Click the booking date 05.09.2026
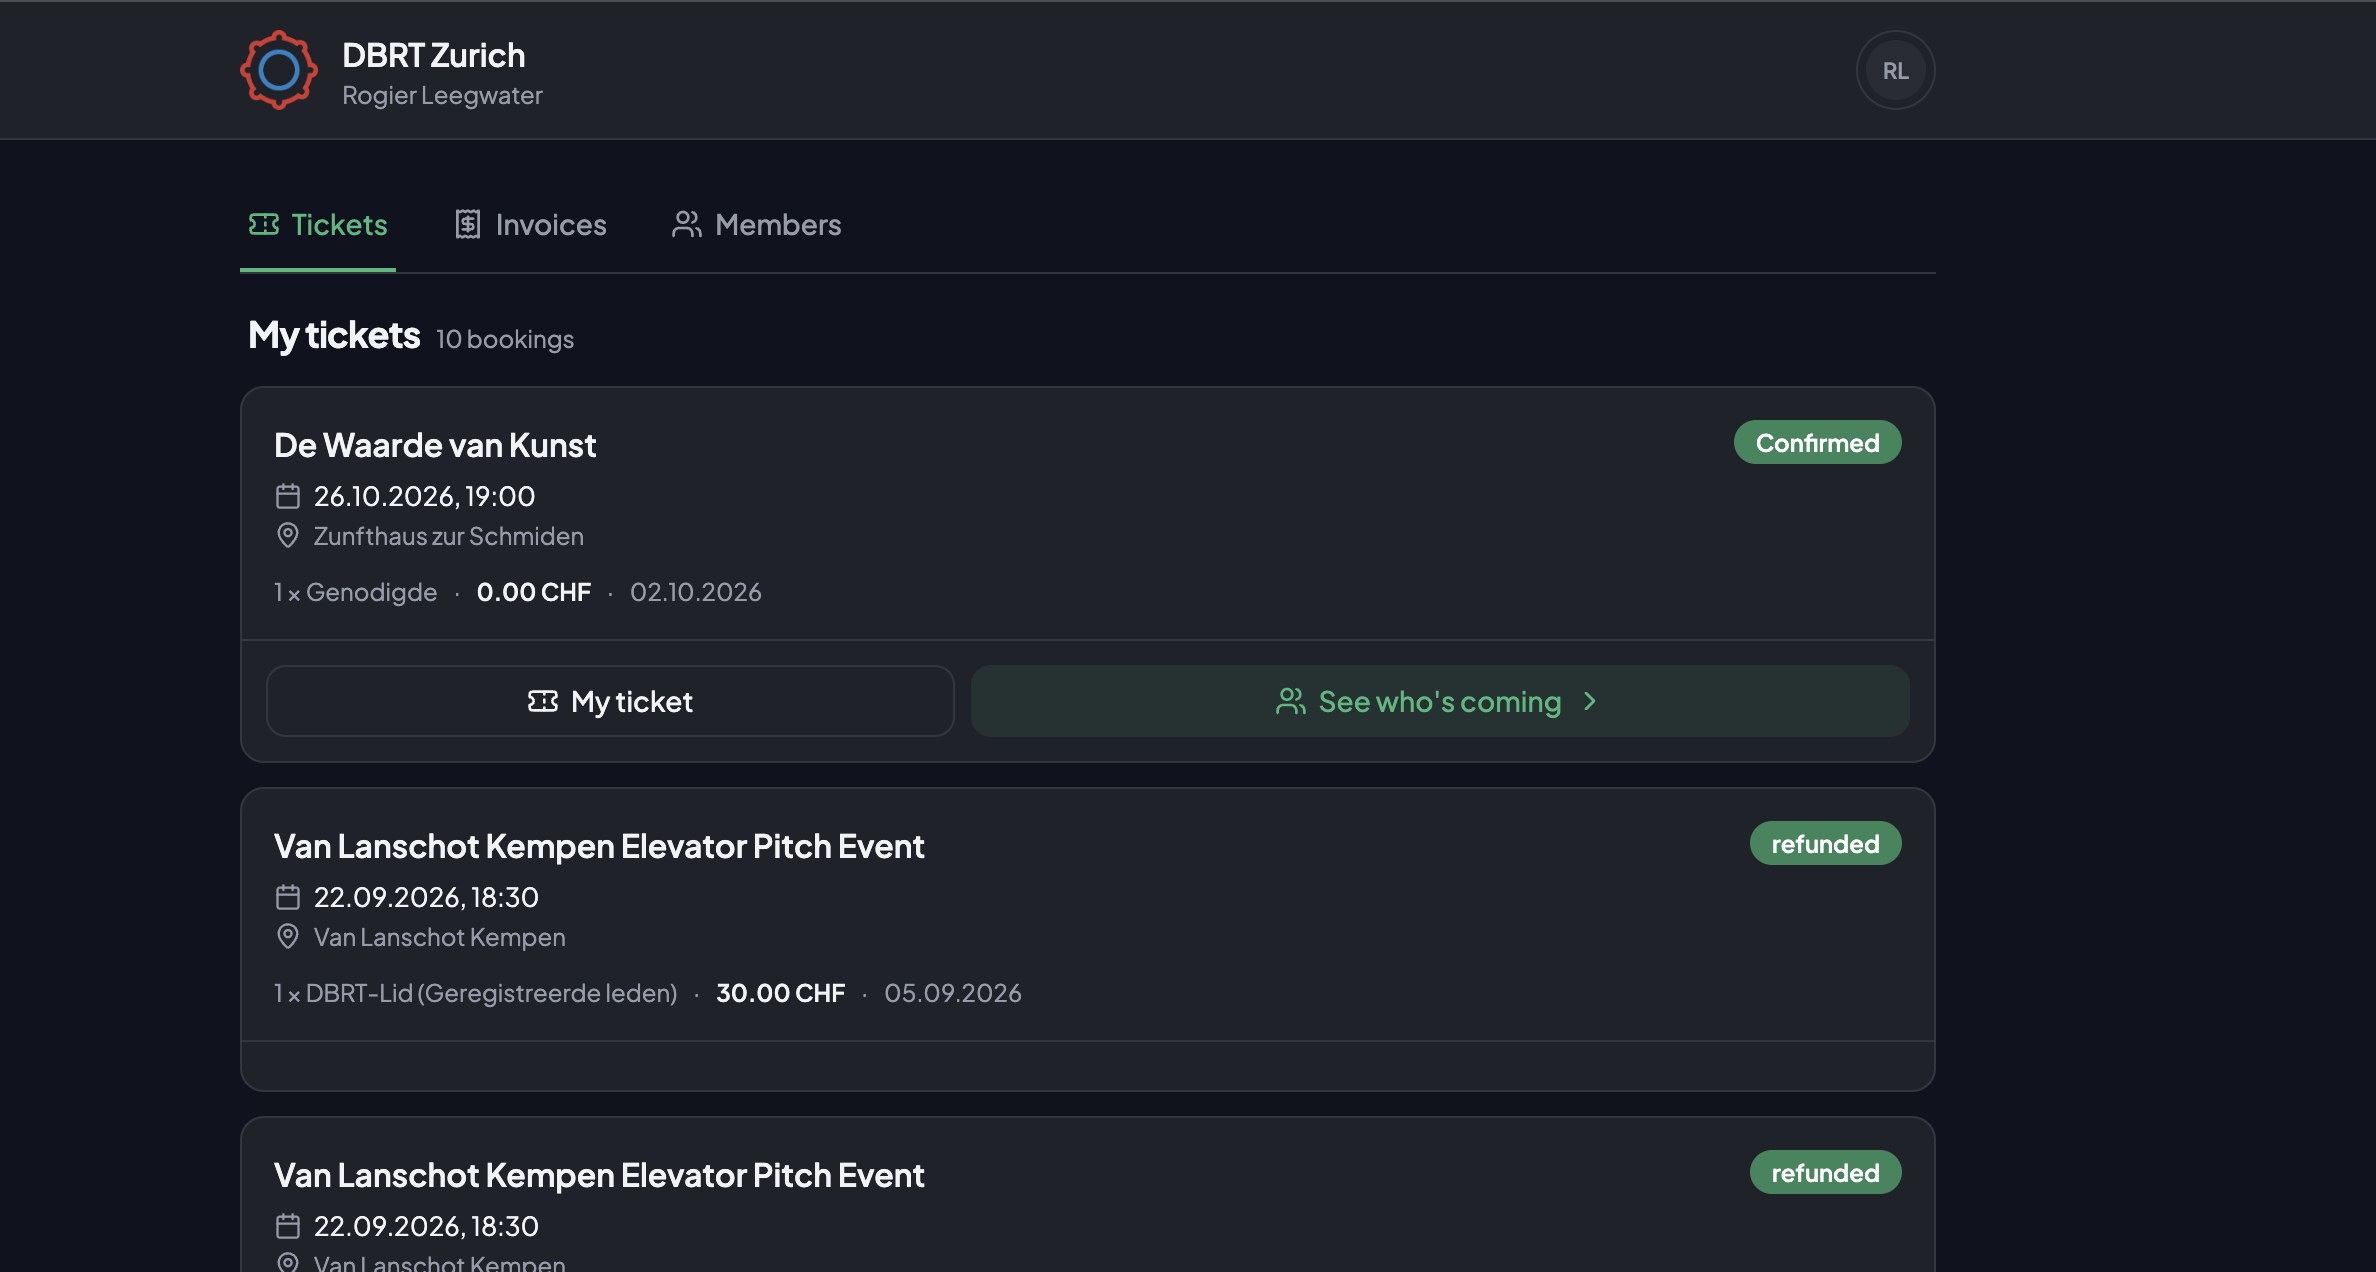The image size is (2376, 1272). pyautogui.click(x=953, y=993)
